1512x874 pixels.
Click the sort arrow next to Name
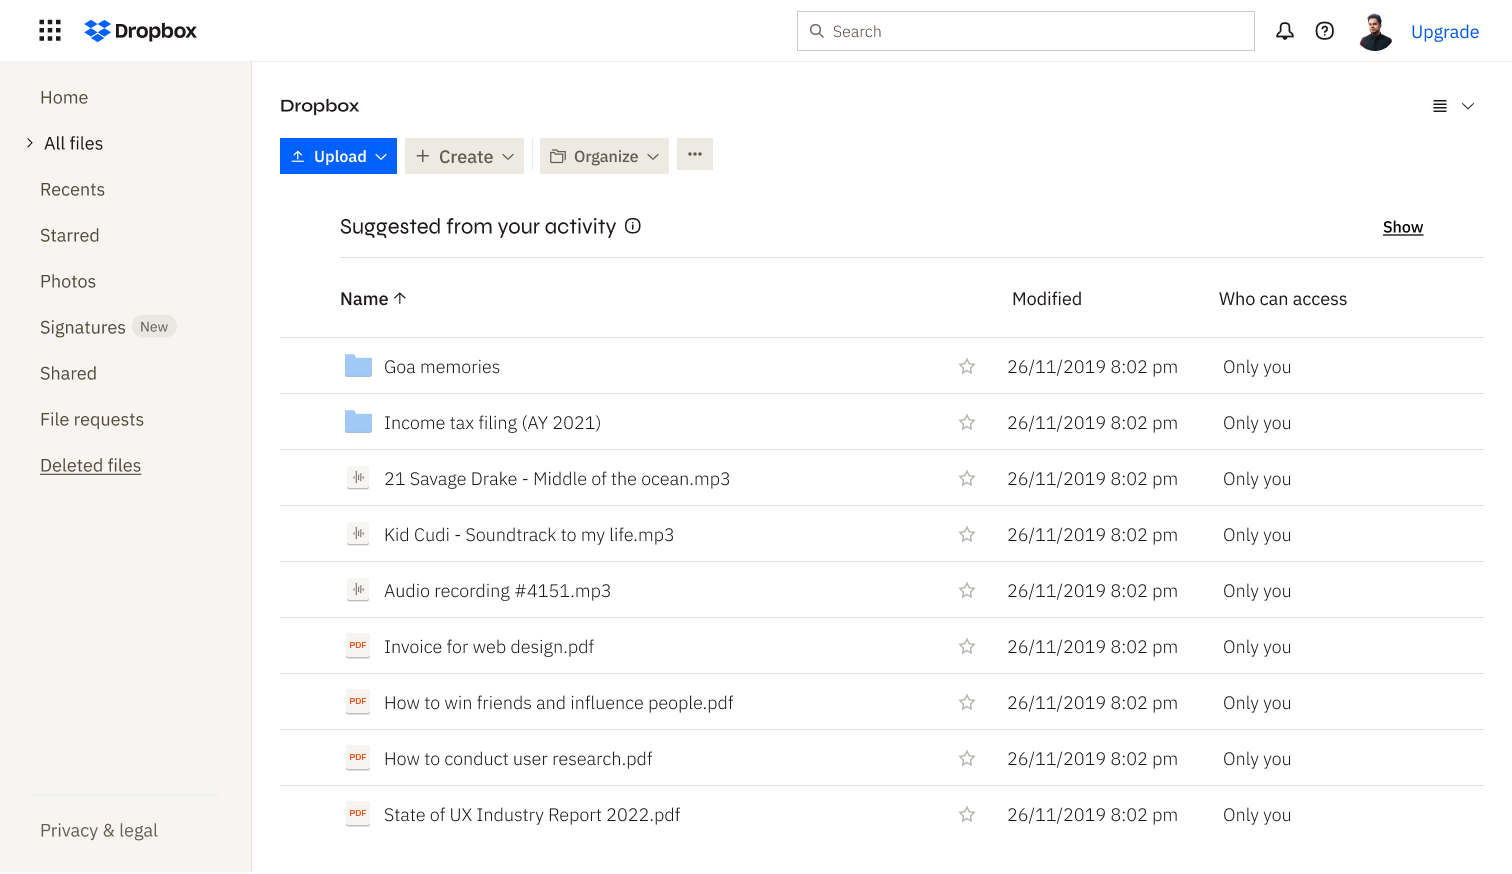(400, 298)
